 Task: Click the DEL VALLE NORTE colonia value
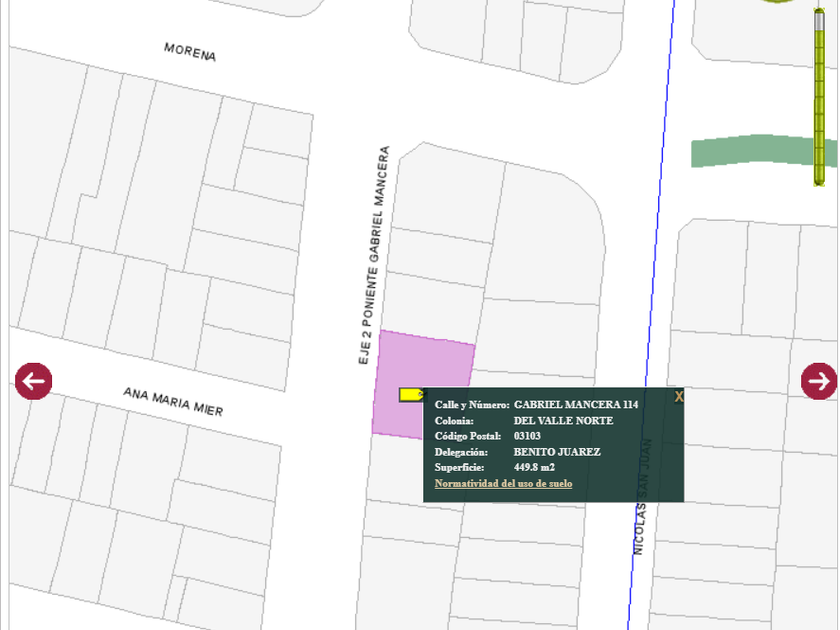click(563, 420)
